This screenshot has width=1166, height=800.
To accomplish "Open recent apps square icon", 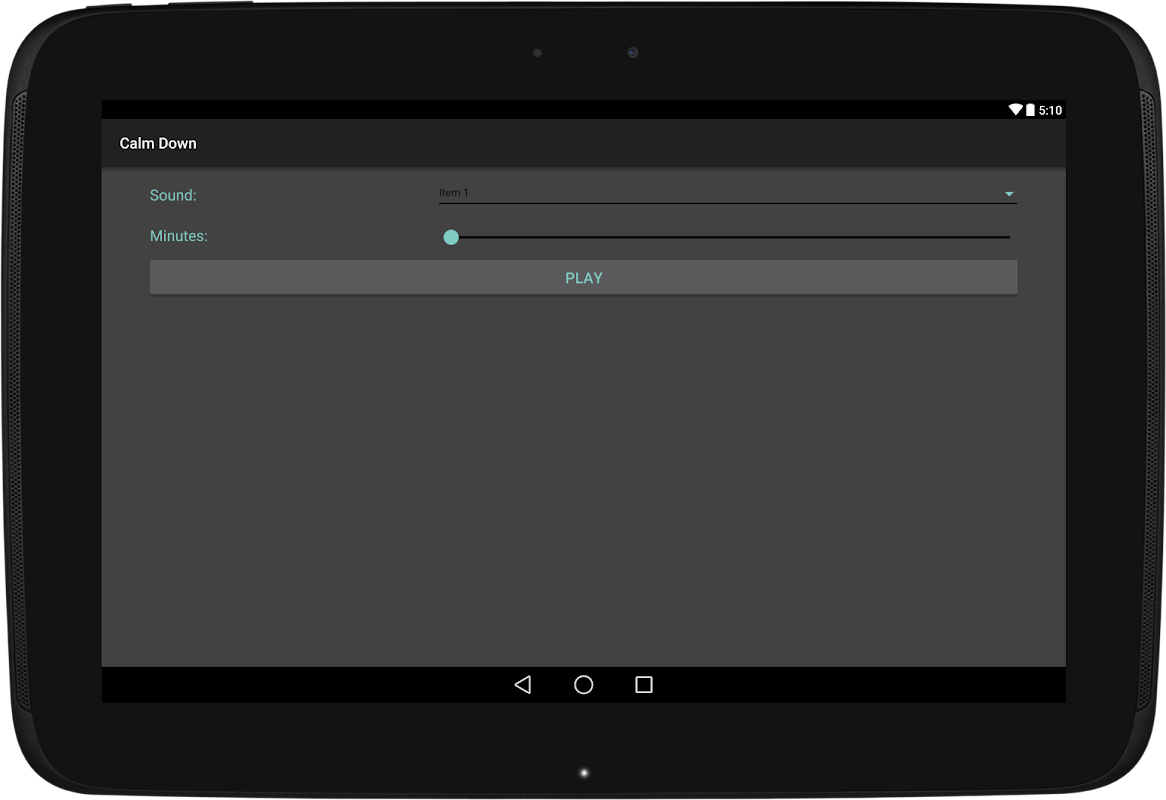I will click(644, 685).
